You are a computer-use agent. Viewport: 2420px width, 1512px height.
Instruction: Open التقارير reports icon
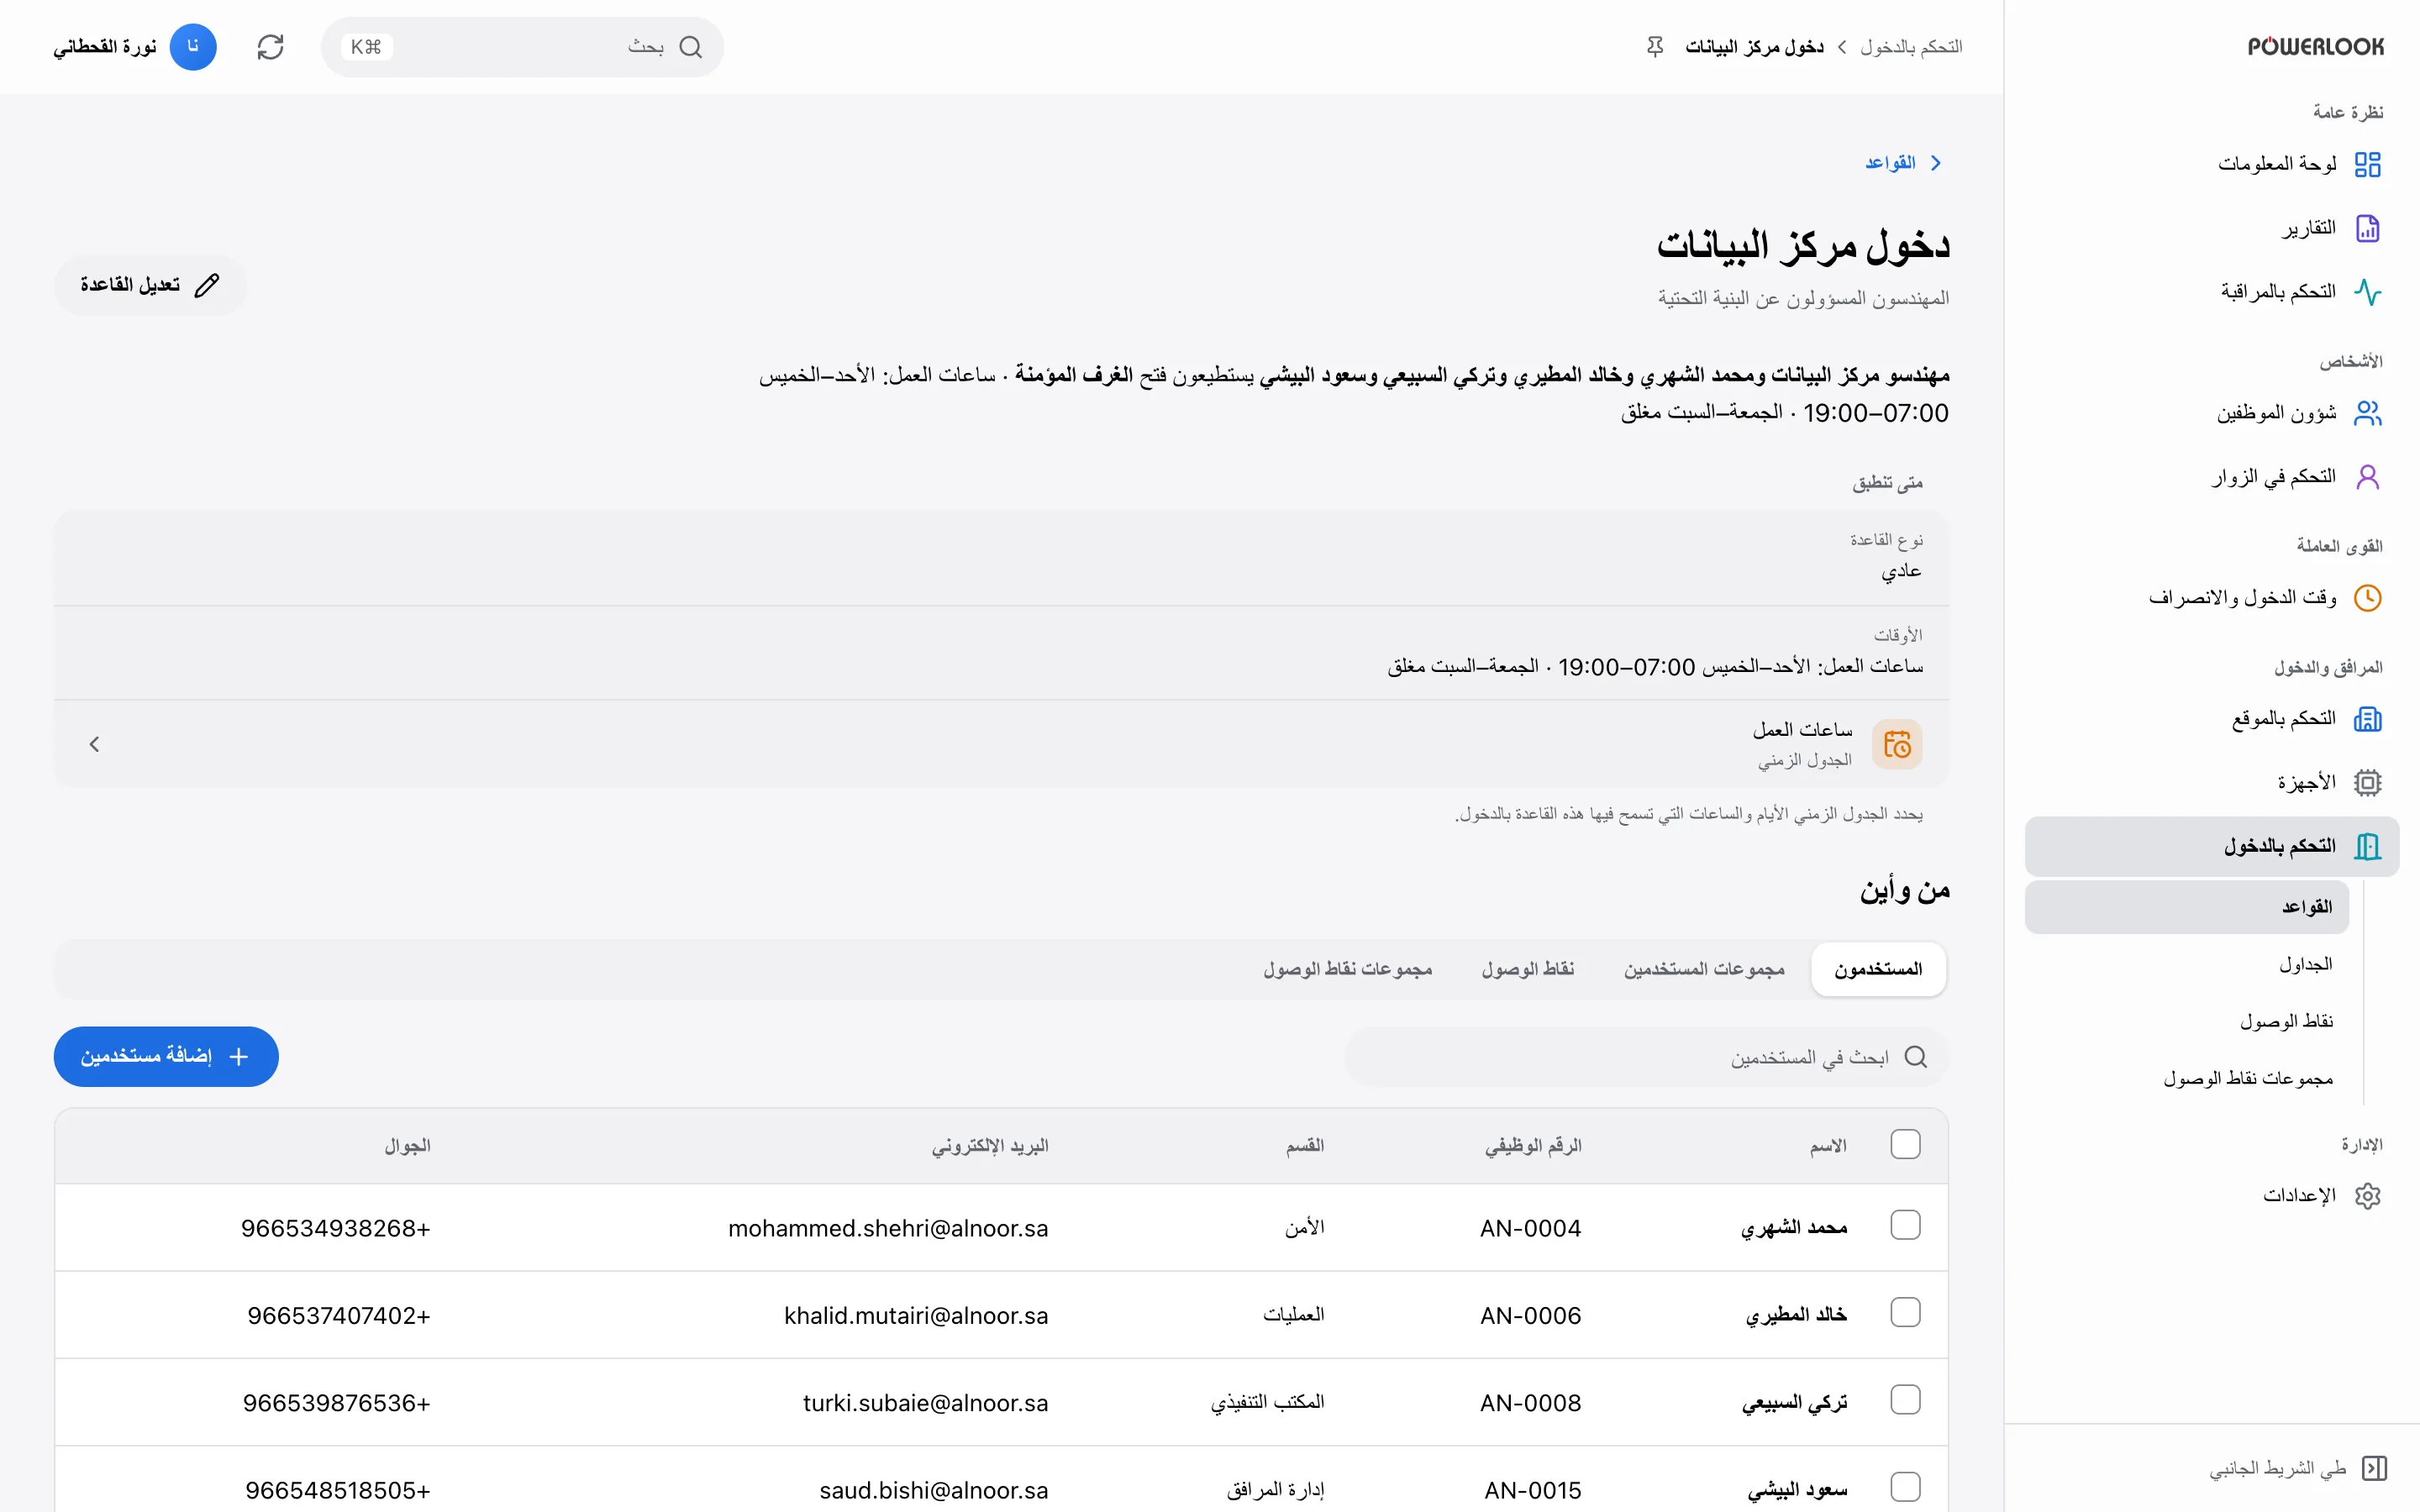2367,228
